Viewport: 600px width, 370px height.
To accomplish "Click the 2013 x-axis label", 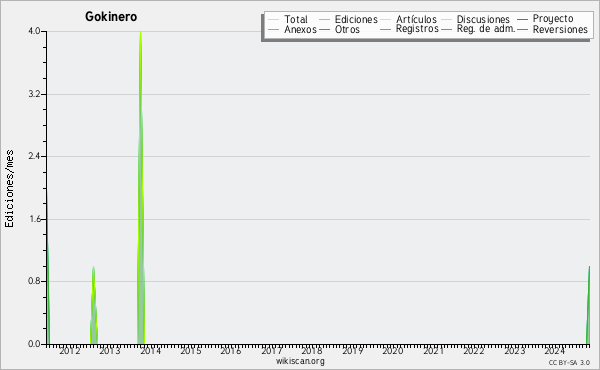I will (110, 351).
